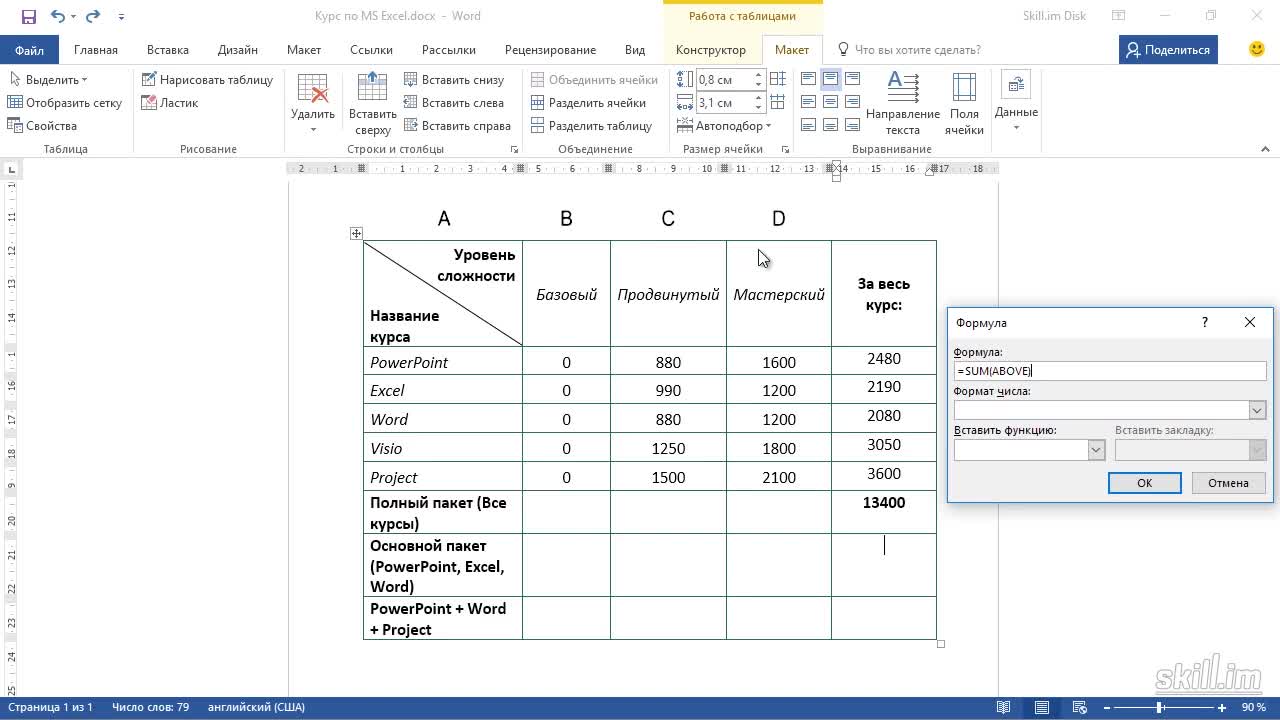The width and height of the screenshot is (1280, 720).
Task: Click Split Table (Разделить таблицу)
Action: tap(591, 125)
